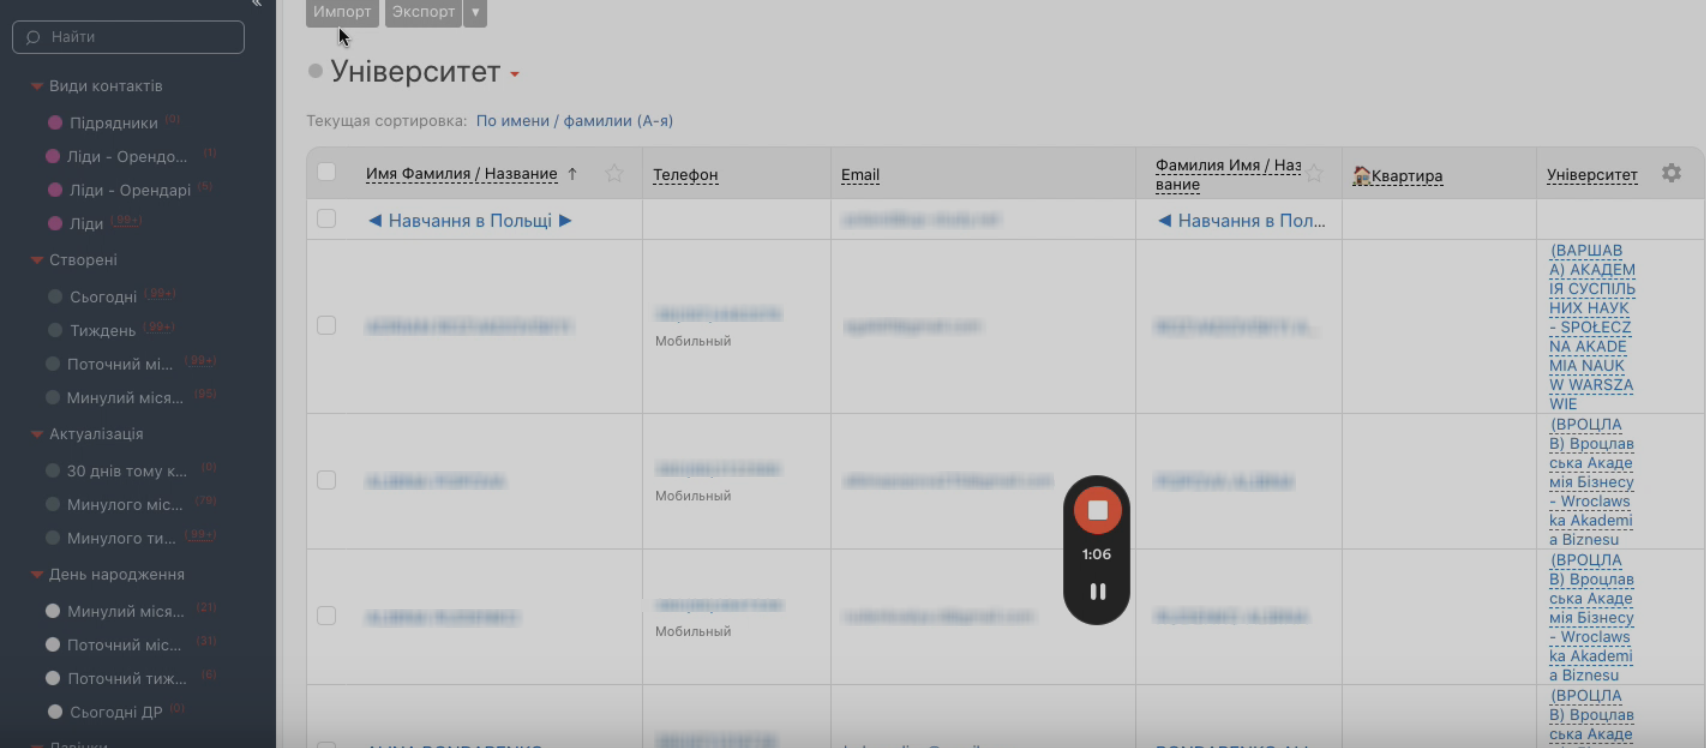Click star icon beside Фамилия Имя column
Screen dimensions: 1706x748
coord(1314,174)
